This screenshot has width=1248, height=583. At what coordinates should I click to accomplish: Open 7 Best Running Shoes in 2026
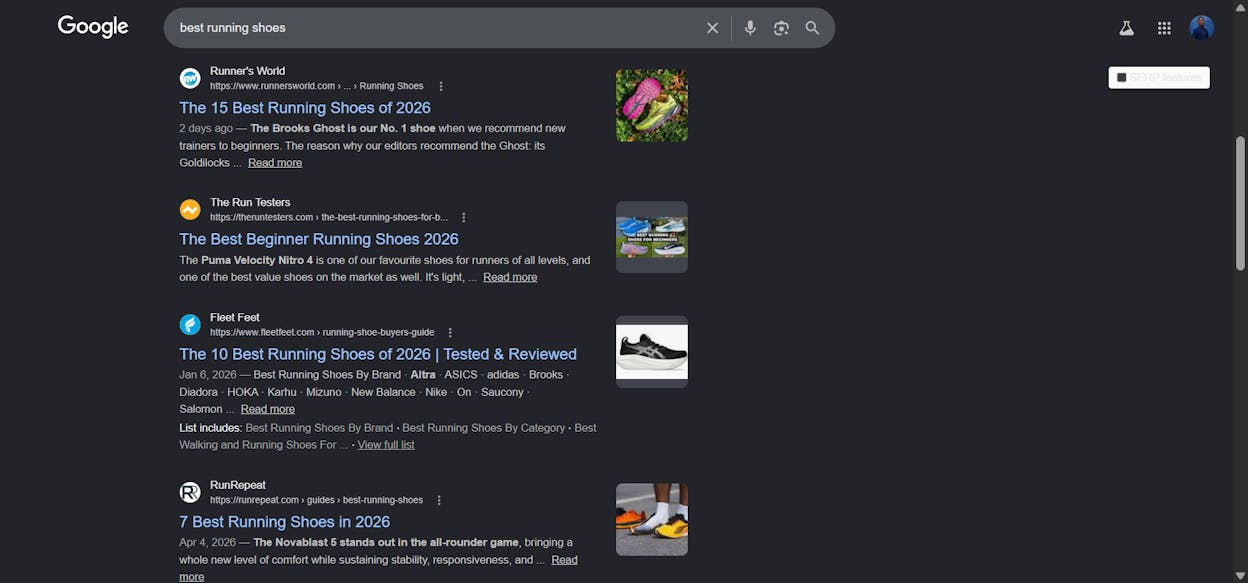click(285, 522)
